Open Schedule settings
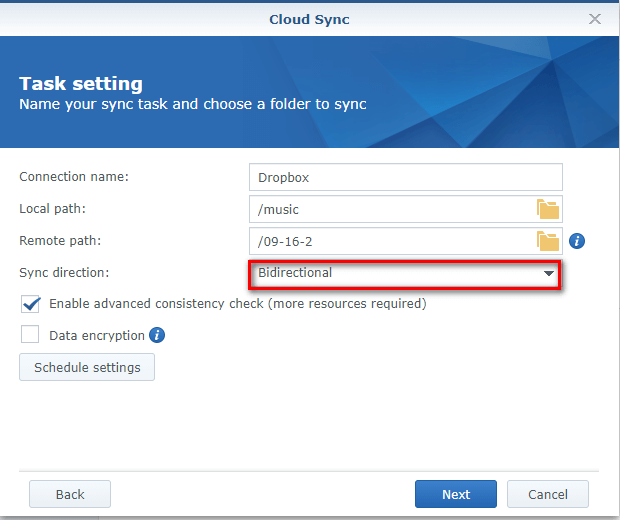The image size is (620, 520). [x=87, y=367]
